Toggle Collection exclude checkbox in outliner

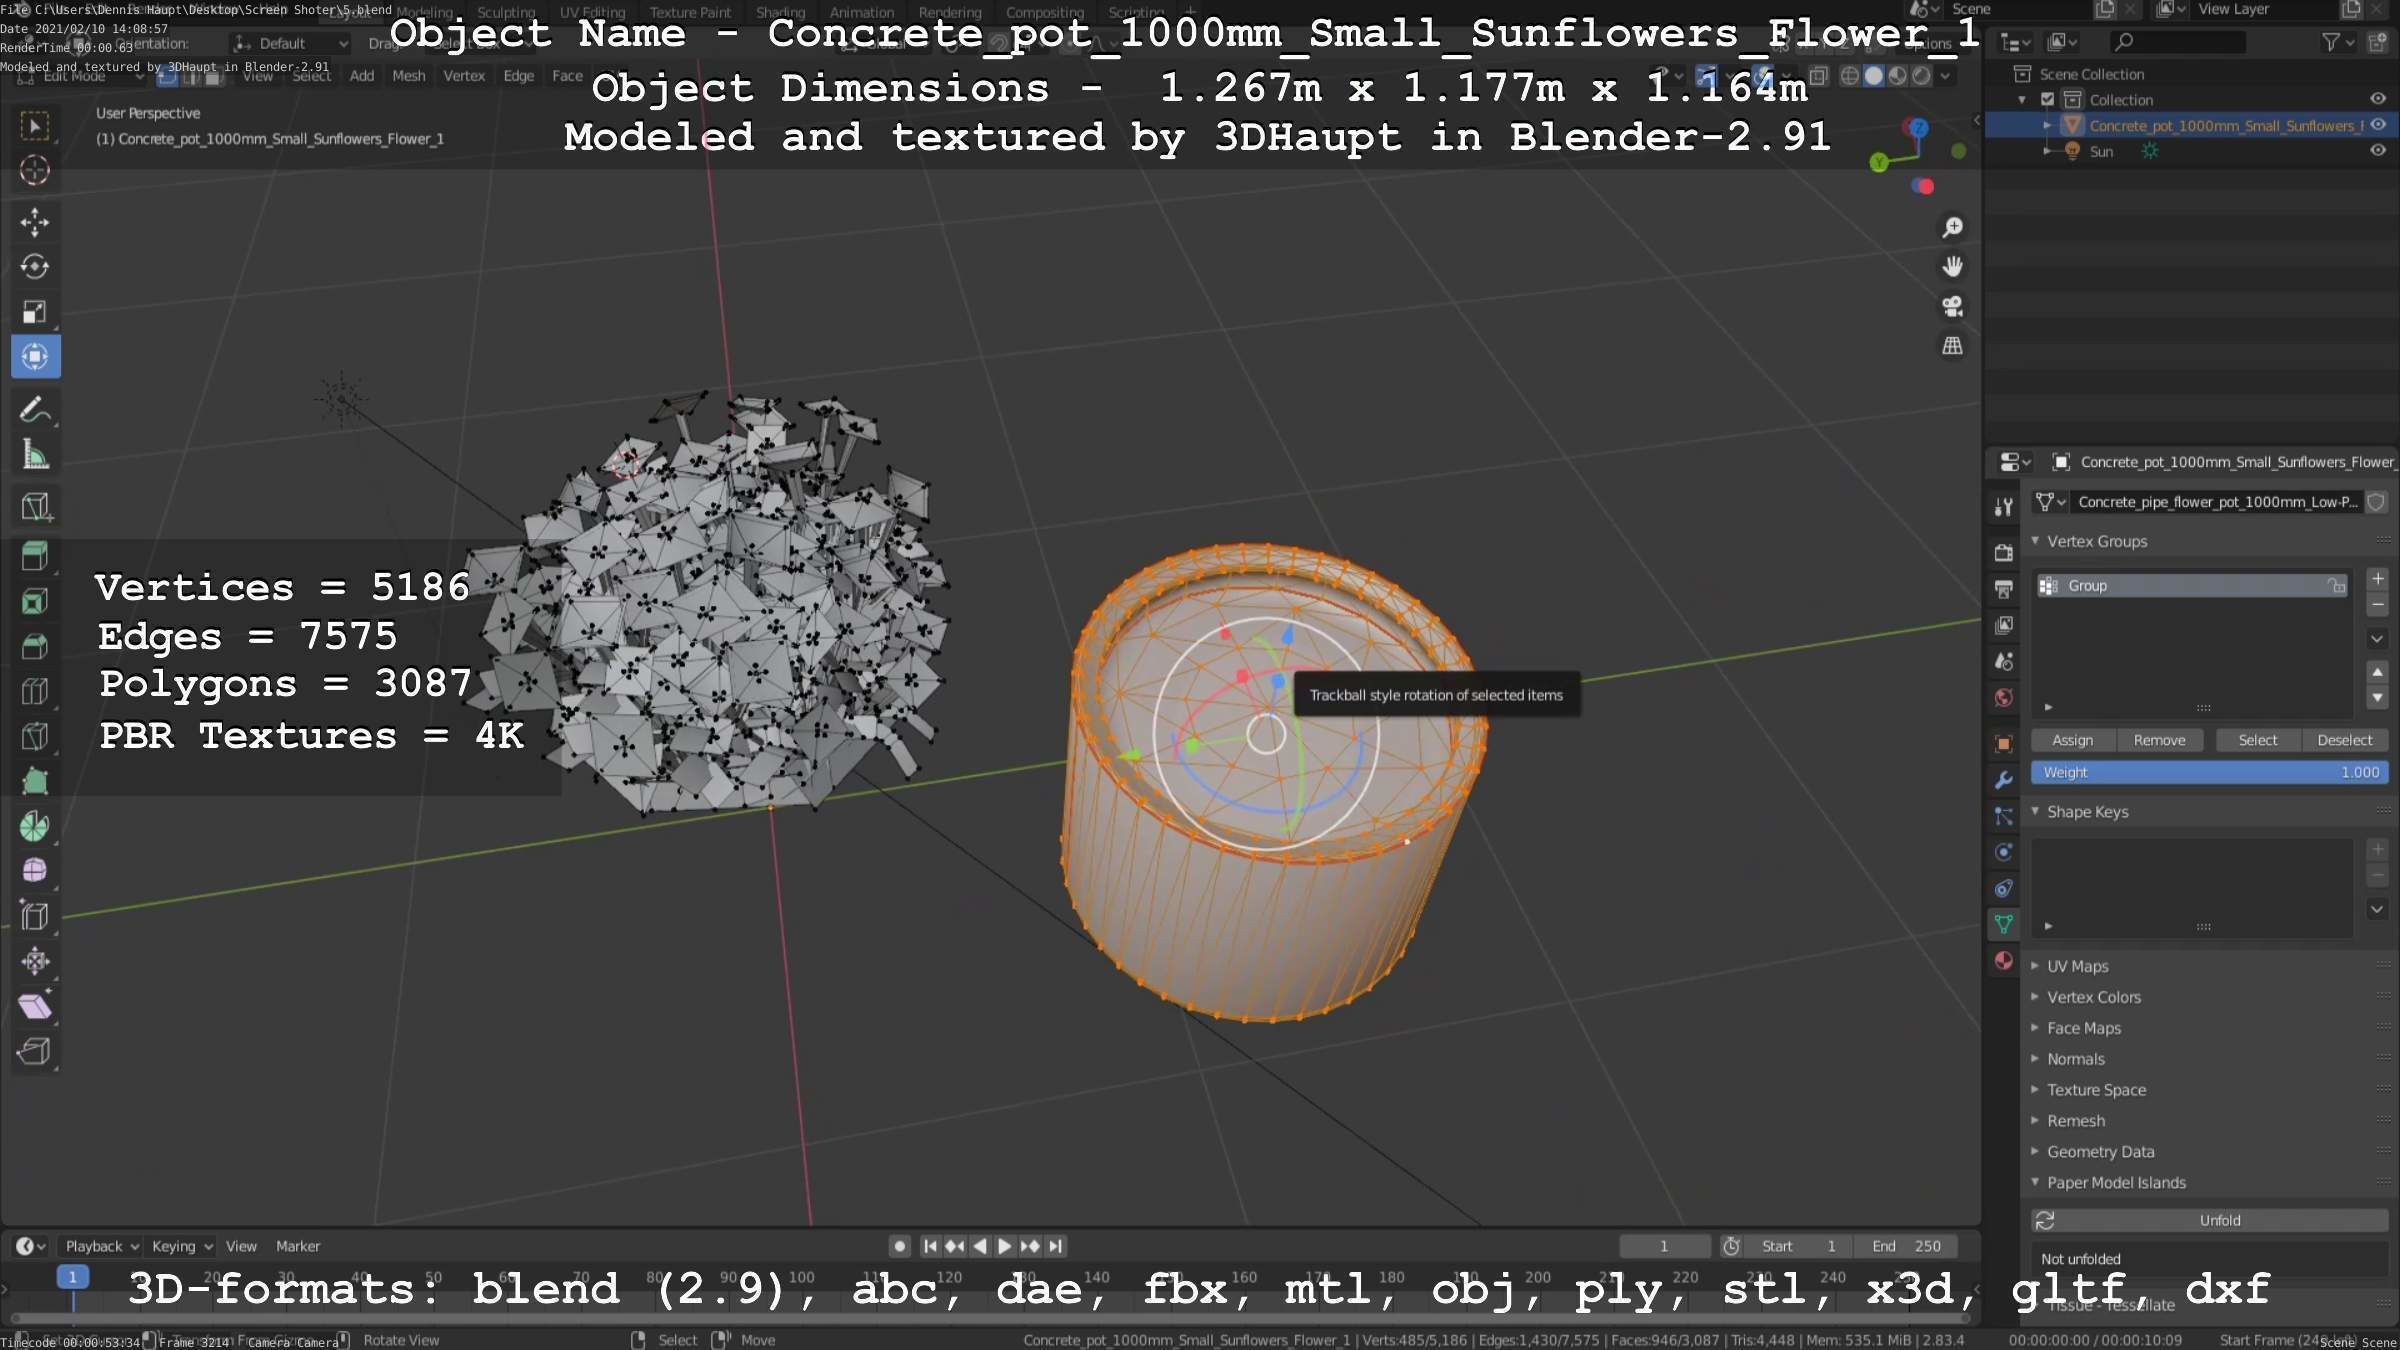click(2047, 100)
